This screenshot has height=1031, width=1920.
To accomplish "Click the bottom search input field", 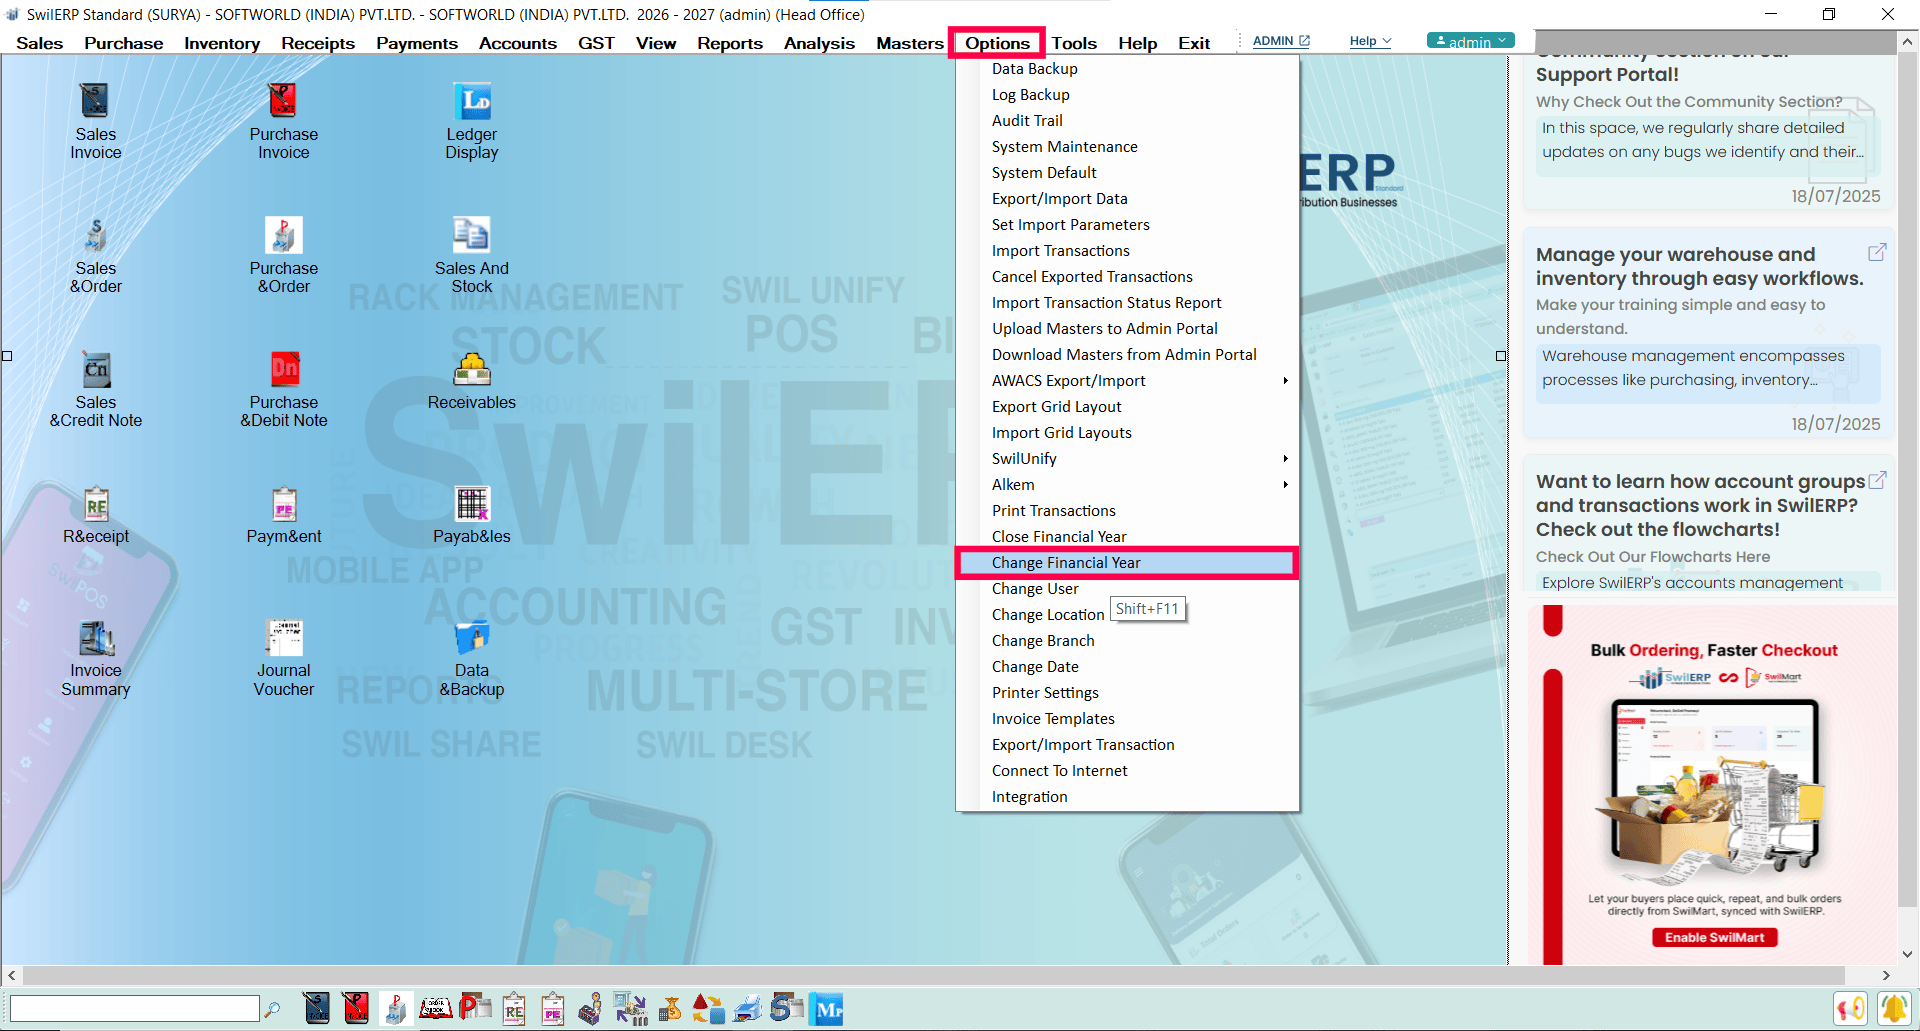I will (135, 1009).
